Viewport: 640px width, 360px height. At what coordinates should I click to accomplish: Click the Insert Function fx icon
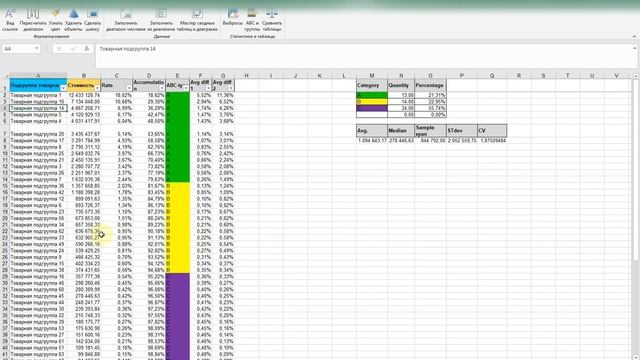point(87,49)
